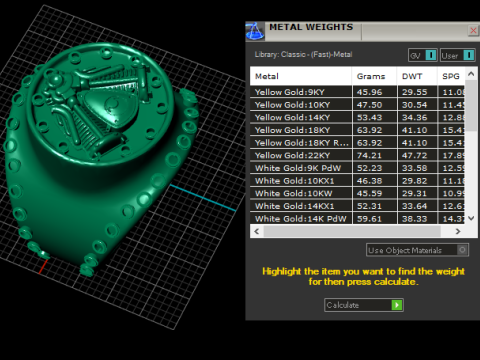Click the 45.59 grams value

369,194
